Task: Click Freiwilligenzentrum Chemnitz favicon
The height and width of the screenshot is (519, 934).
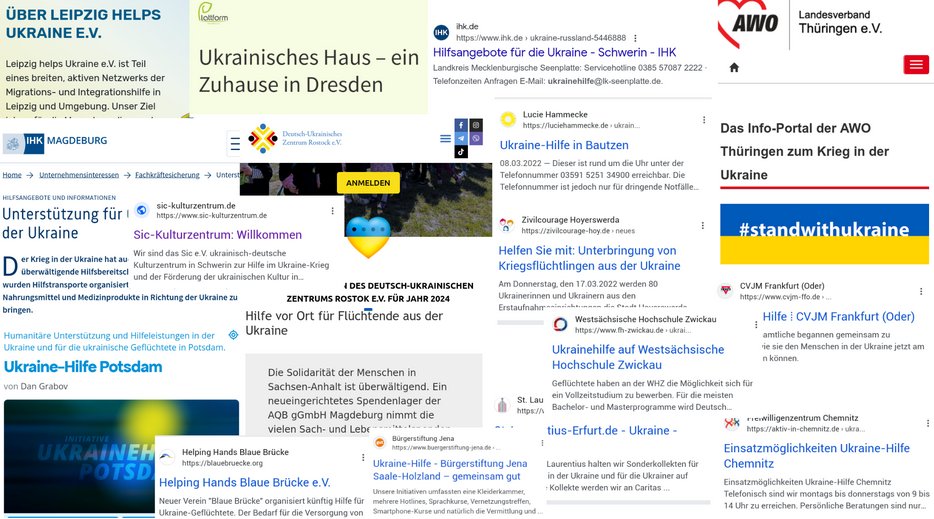Action: (732, 423)
